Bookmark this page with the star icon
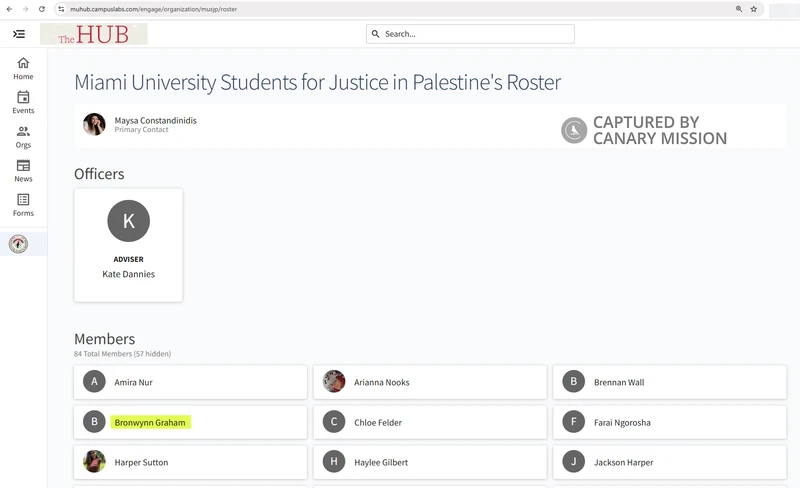Screen dimensions: 800x488 (754, 9)
